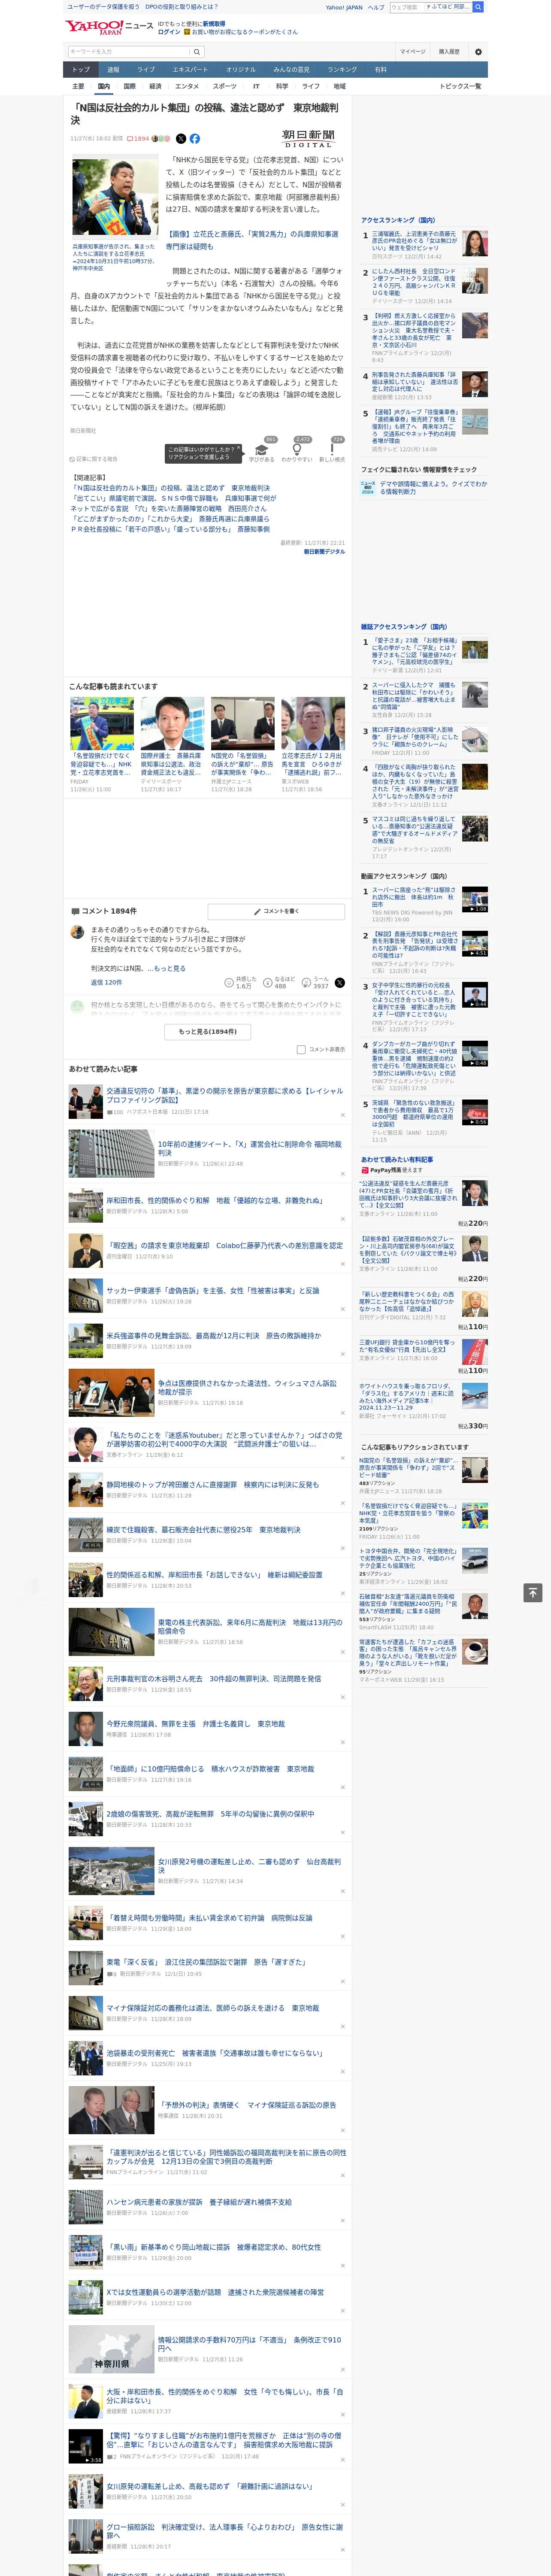Open related link ＰＲ会社長投稿に「若干の戸惑い」
This screenshot has width=551, height=2576.
pos(169,529)
